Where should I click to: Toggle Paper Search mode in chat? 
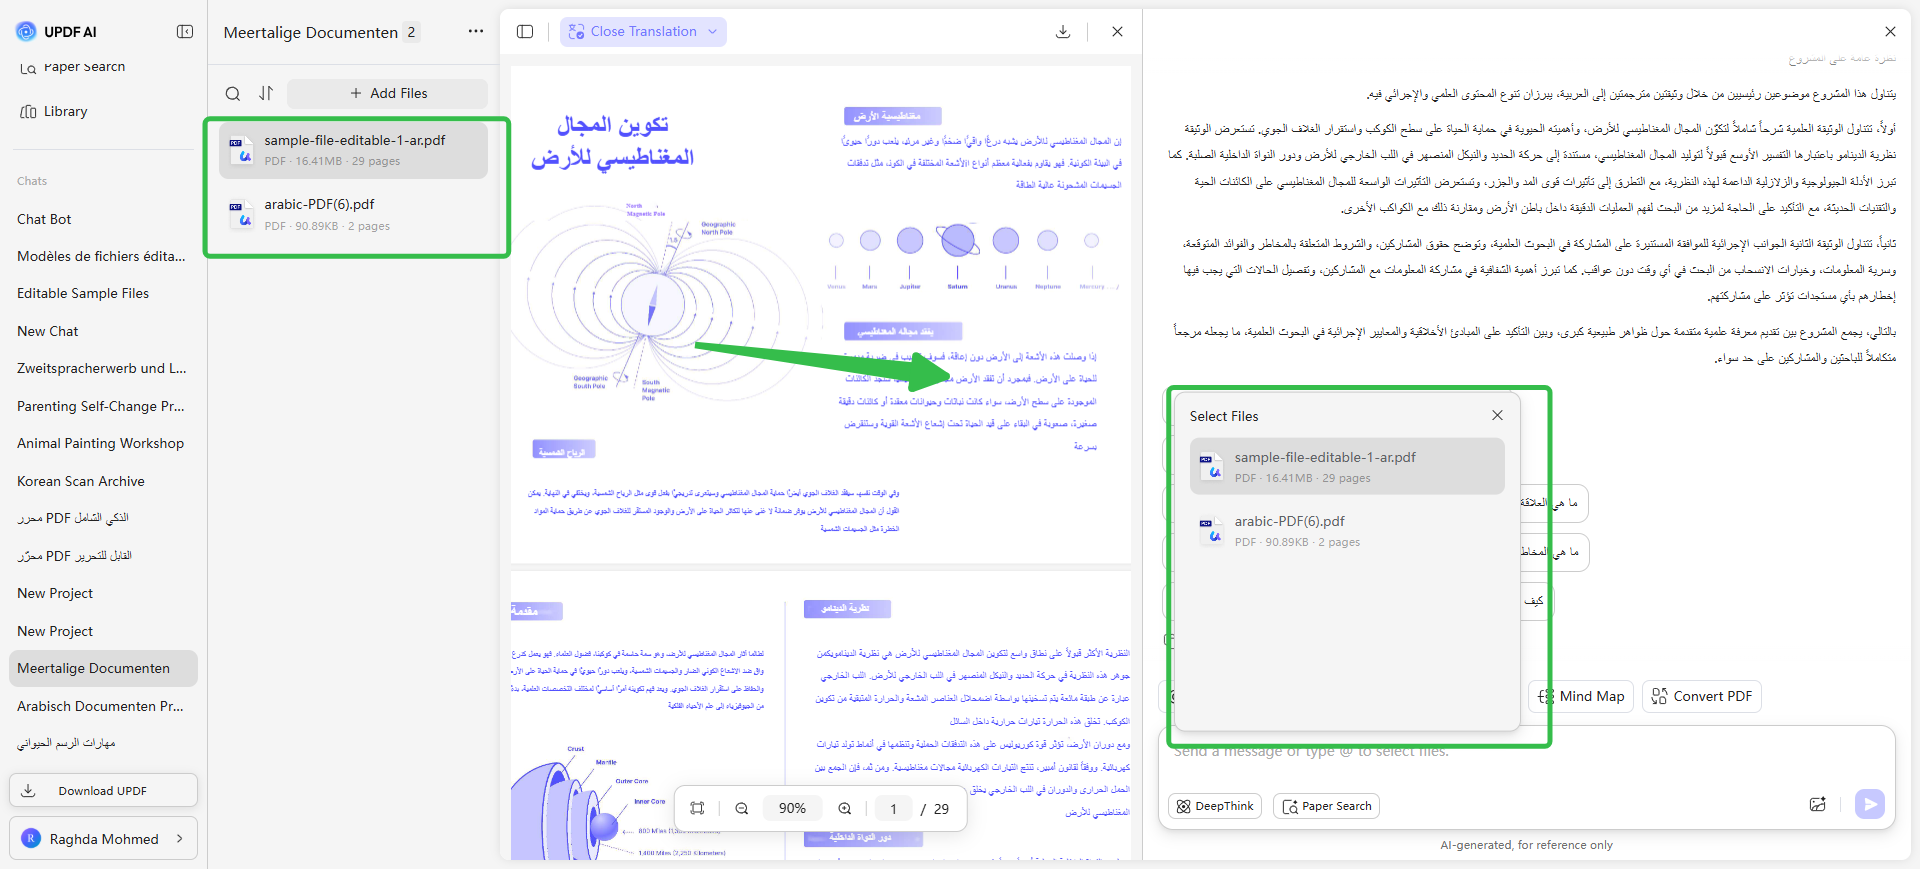pos(1326,806)
